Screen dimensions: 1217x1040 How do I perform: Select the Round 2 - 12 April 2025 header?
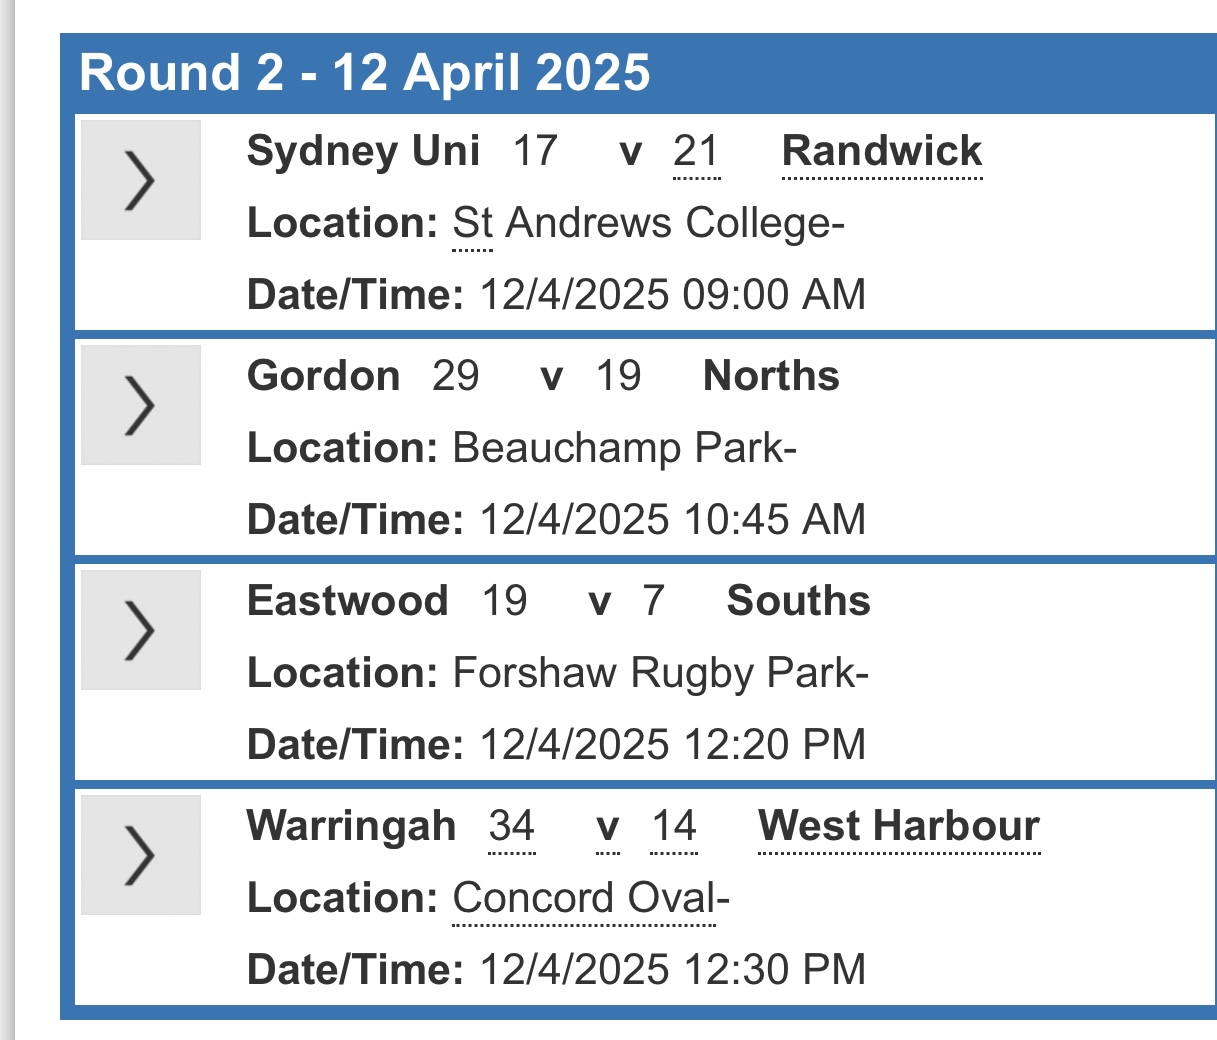[365, 73]
